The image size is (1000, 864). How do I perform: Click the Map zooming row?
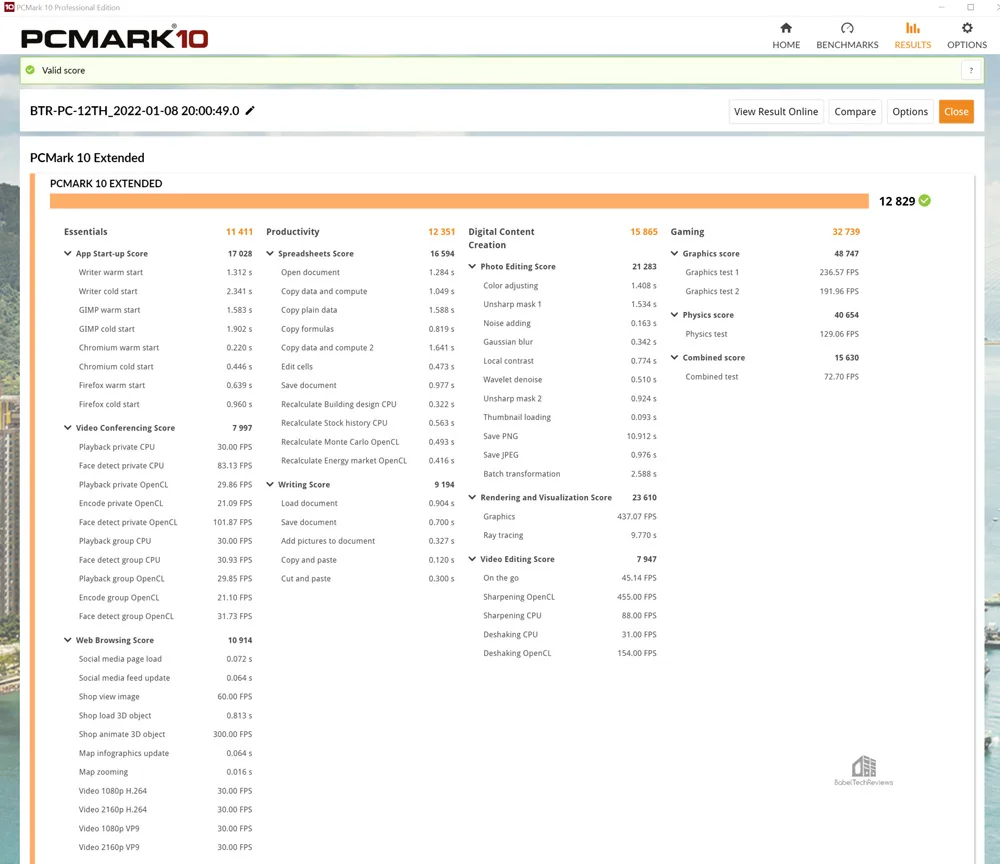(x=165, y=772)
